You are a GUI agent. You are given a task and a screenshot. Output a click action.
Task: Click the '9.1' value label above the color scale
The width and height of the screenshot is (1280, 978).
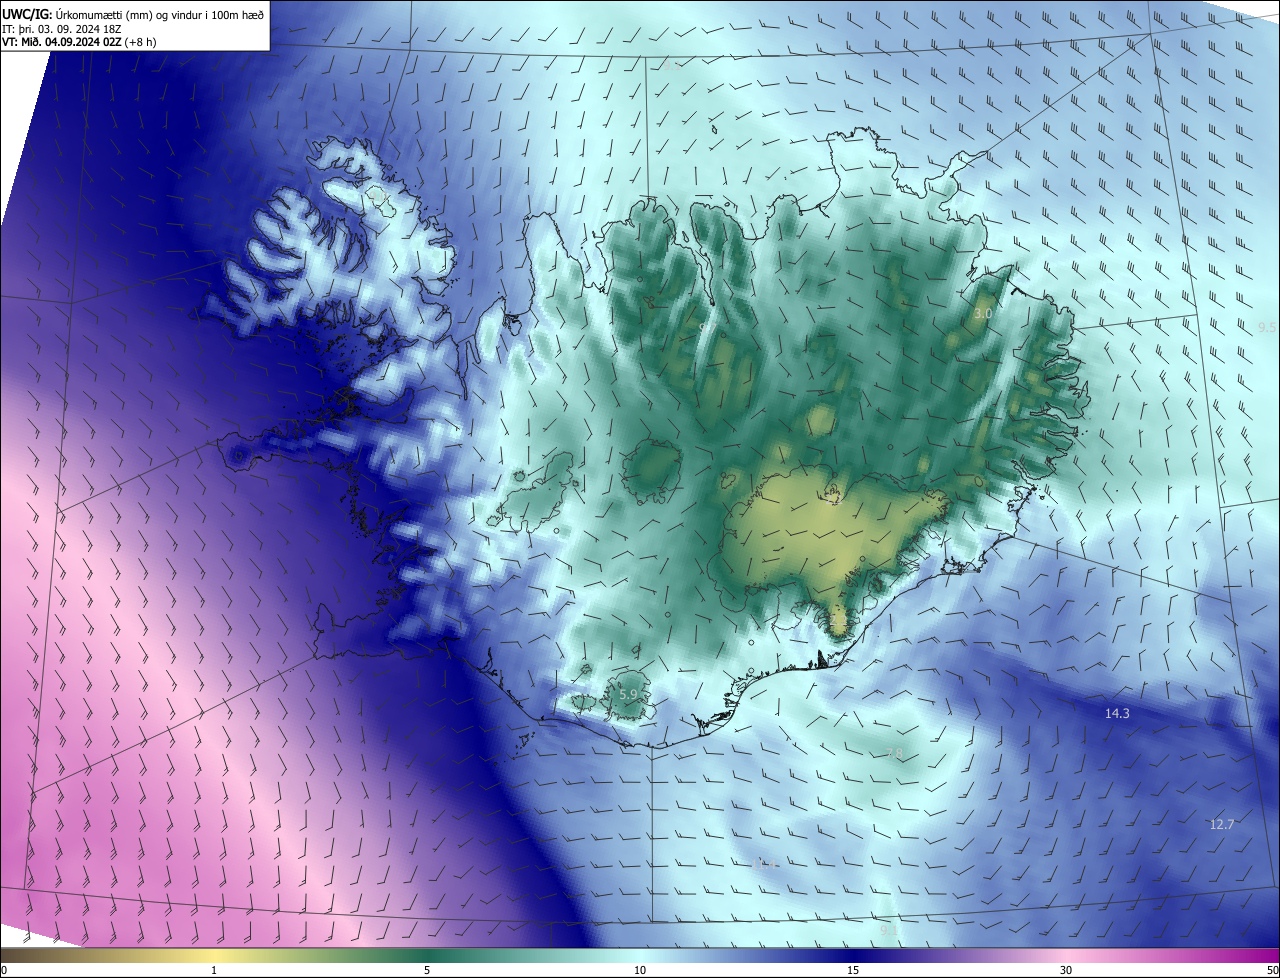click(x=889, y=930)
